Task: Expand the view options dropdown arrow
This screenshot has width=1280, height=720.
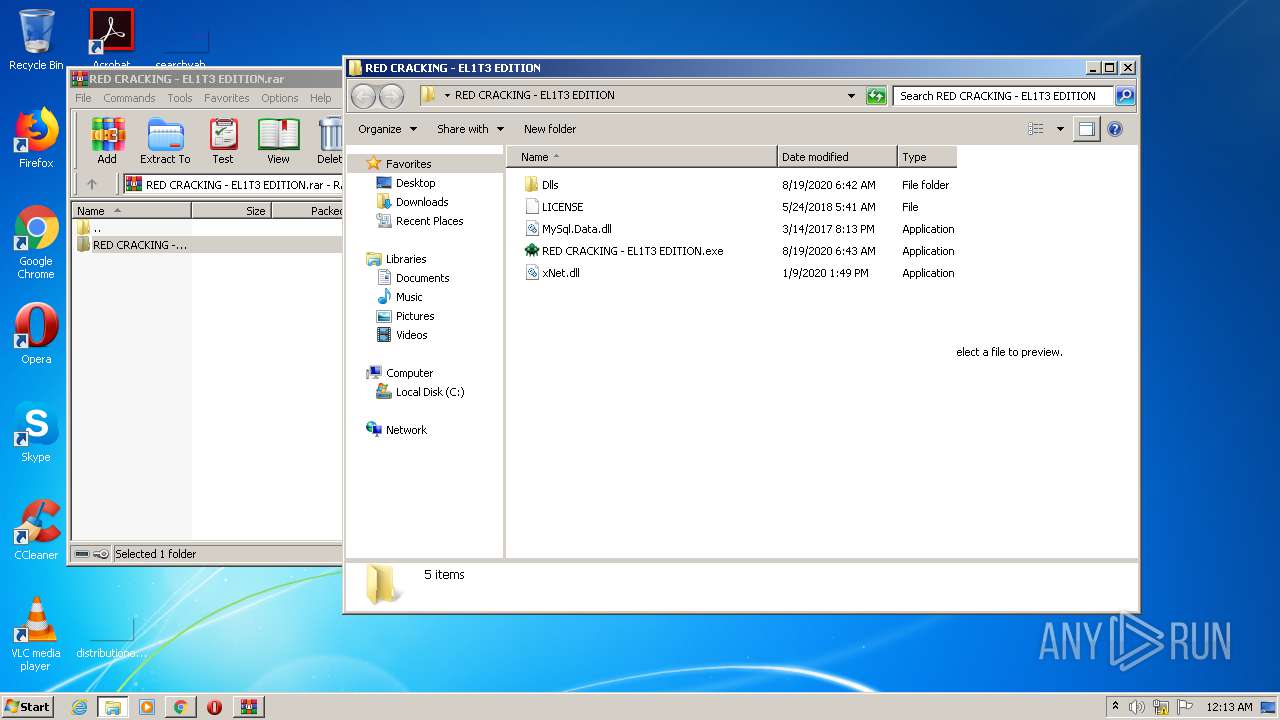Action: [x=1060, y=129]
